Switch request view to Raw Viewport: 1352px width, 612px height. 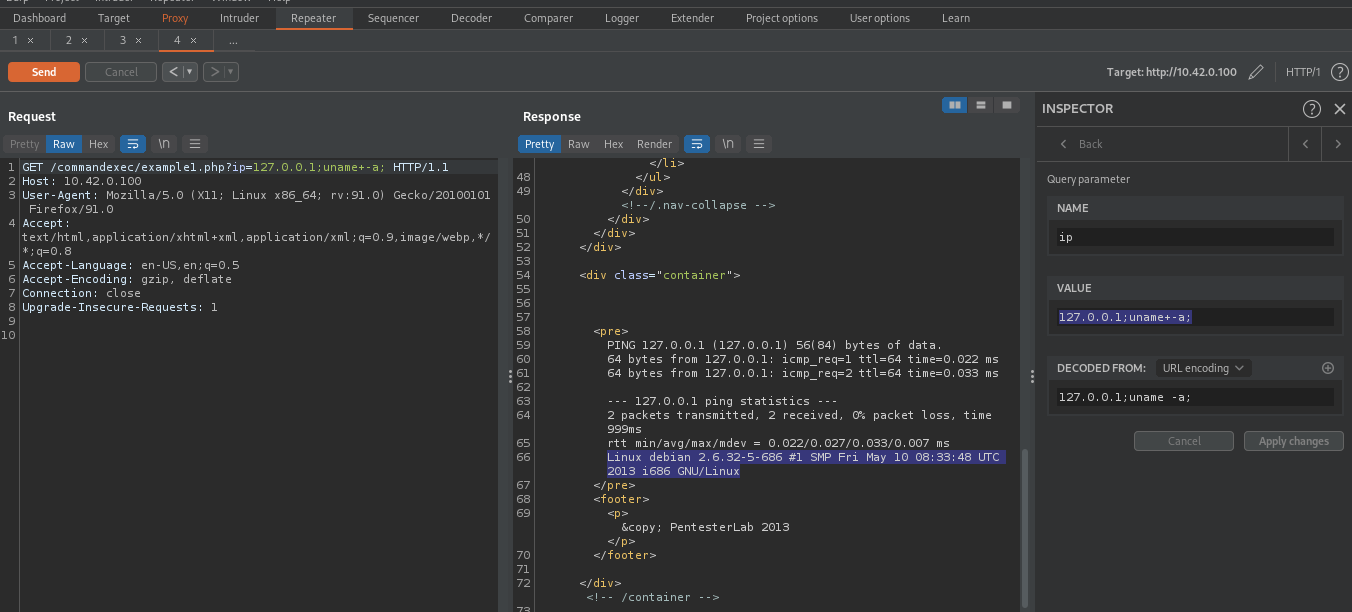coord(64,144)
